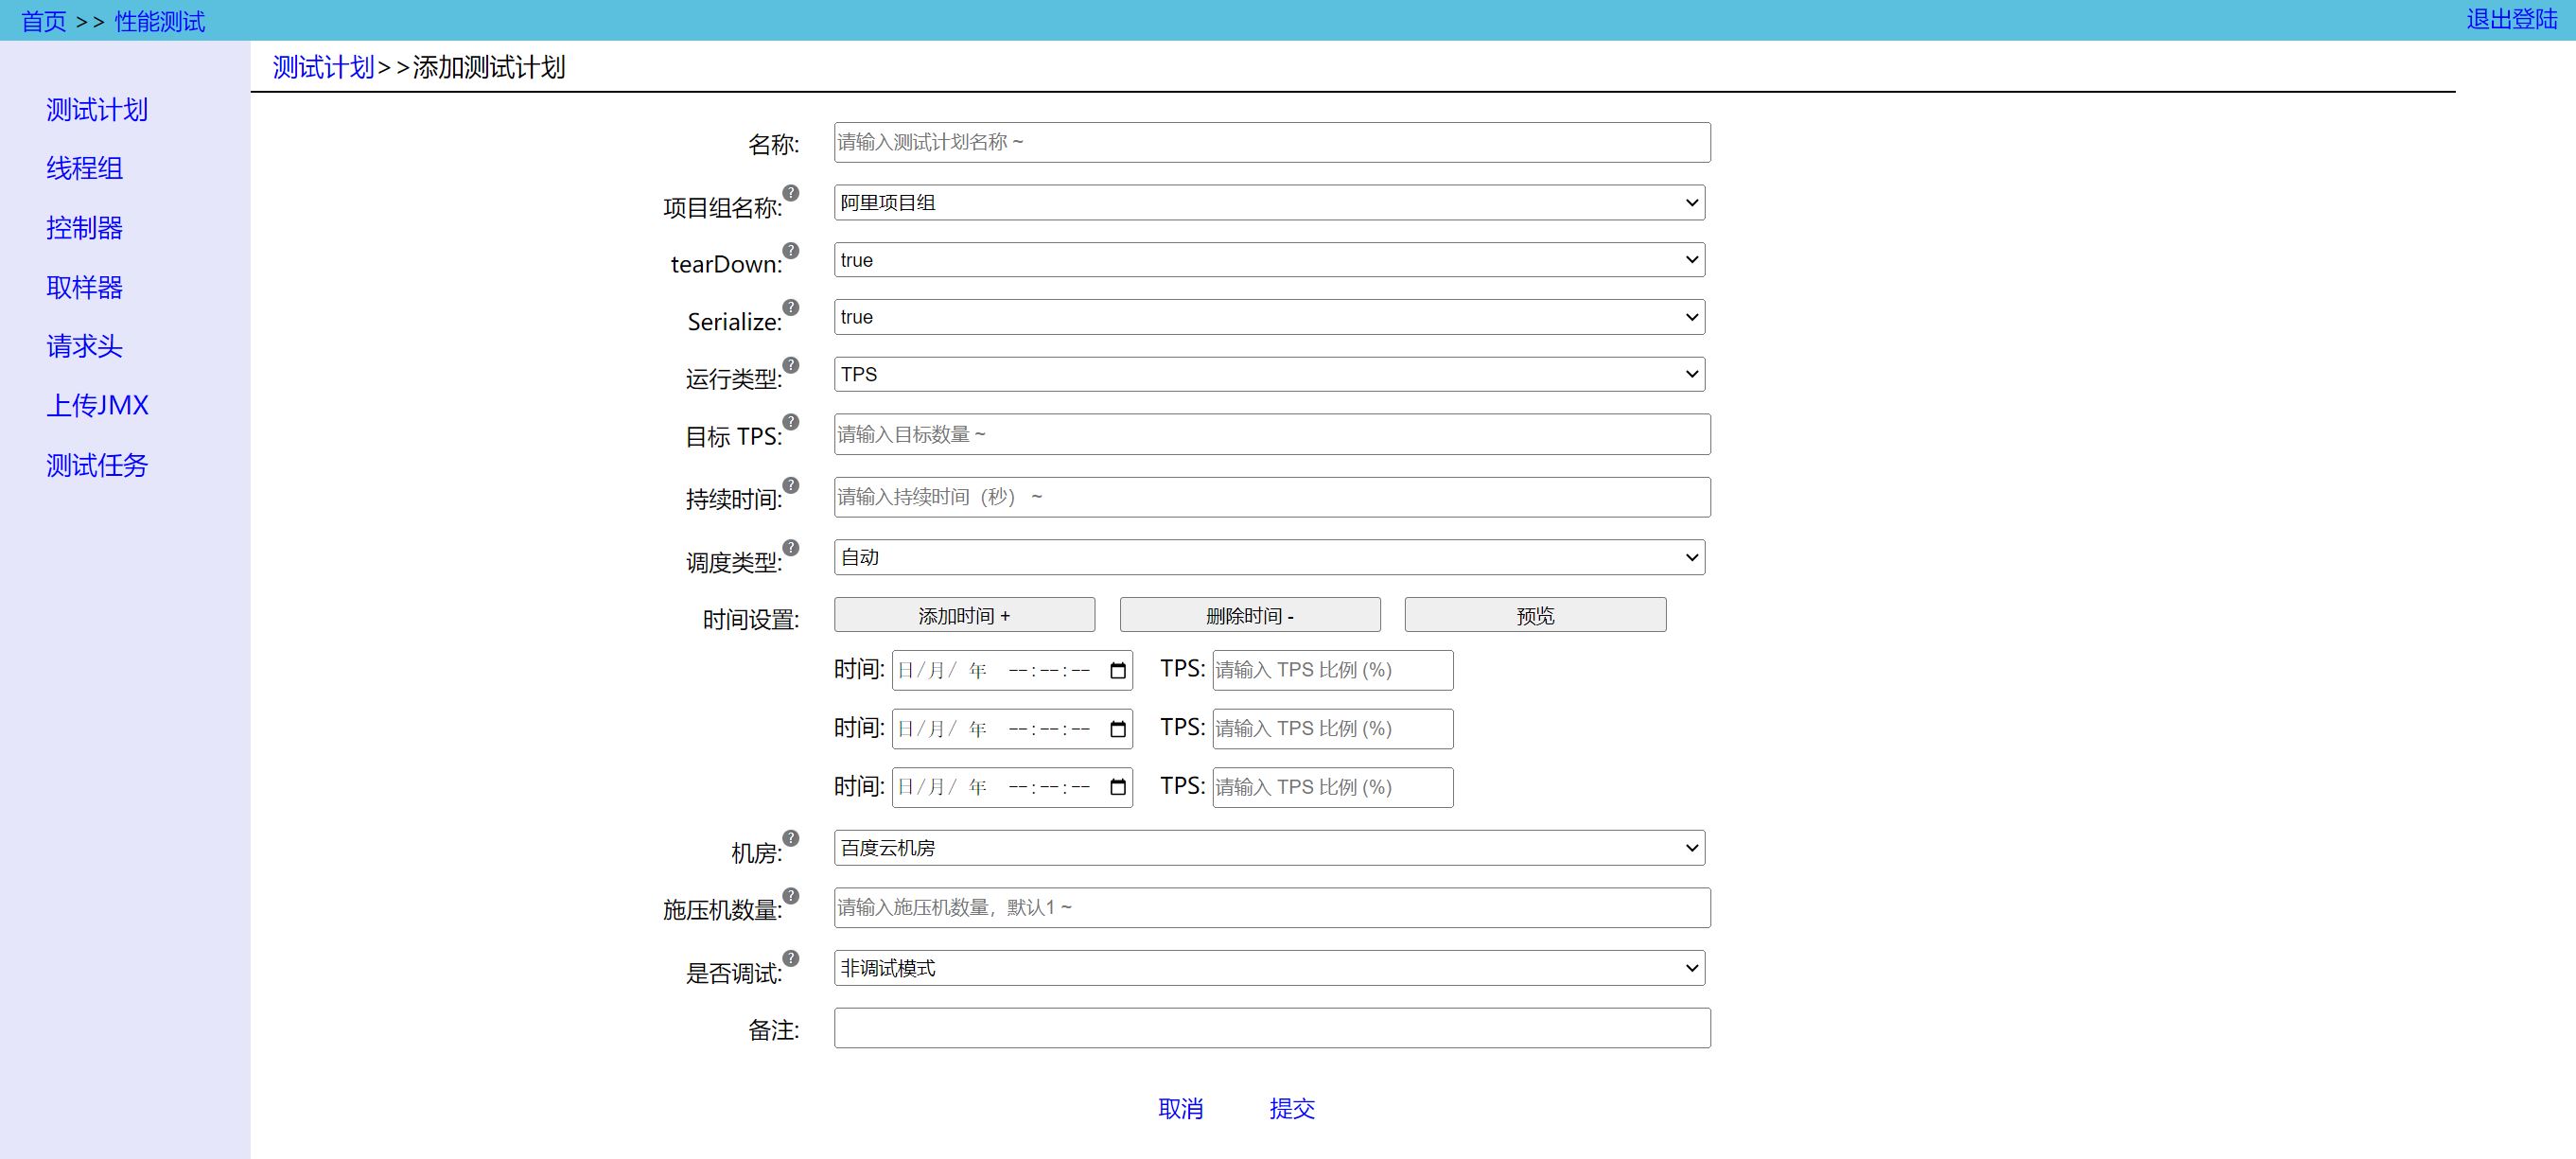Expand the 调度类型 dropdown showing 自动
Viewport: 2576px width, 1159px height.
(x=1268, y=558)
